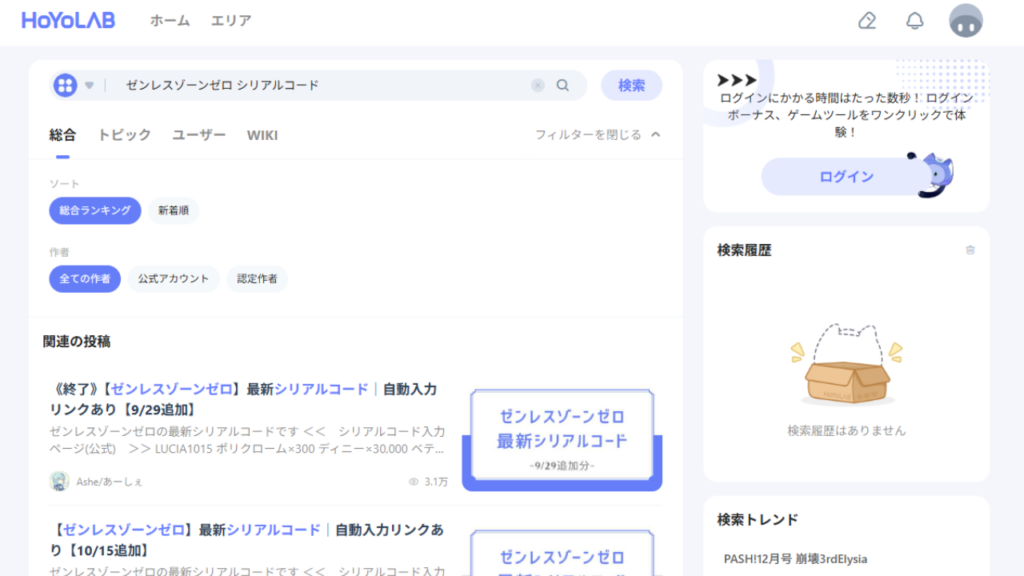Select the 新着順 sort option
1024x576 pixels.
coord(174,211)
